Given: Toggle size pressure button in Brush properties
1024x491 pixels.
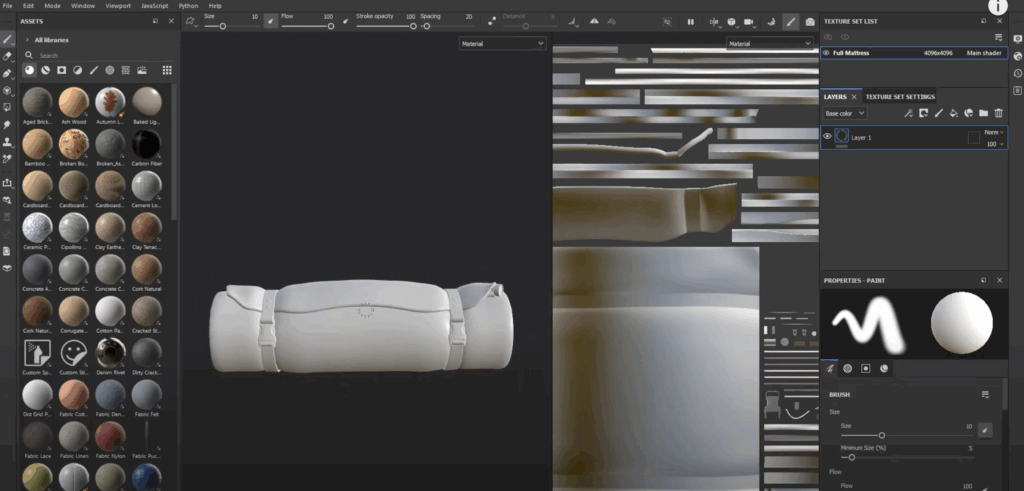Looking at the screenshot, I should click(985, 430).
